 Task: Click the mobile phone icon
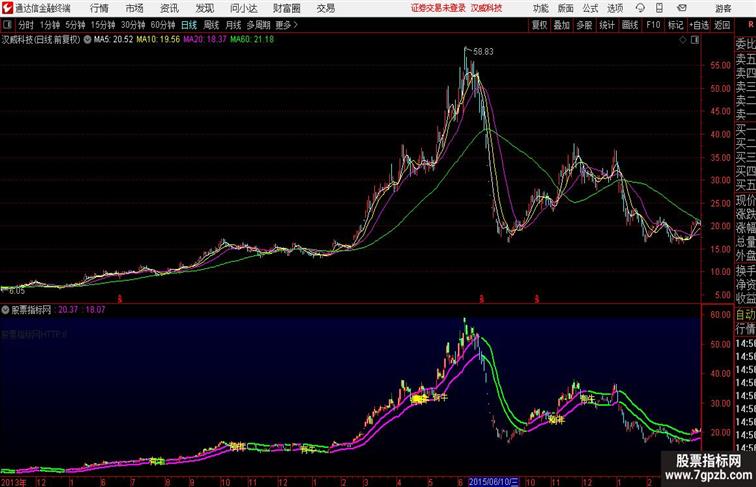659,8
